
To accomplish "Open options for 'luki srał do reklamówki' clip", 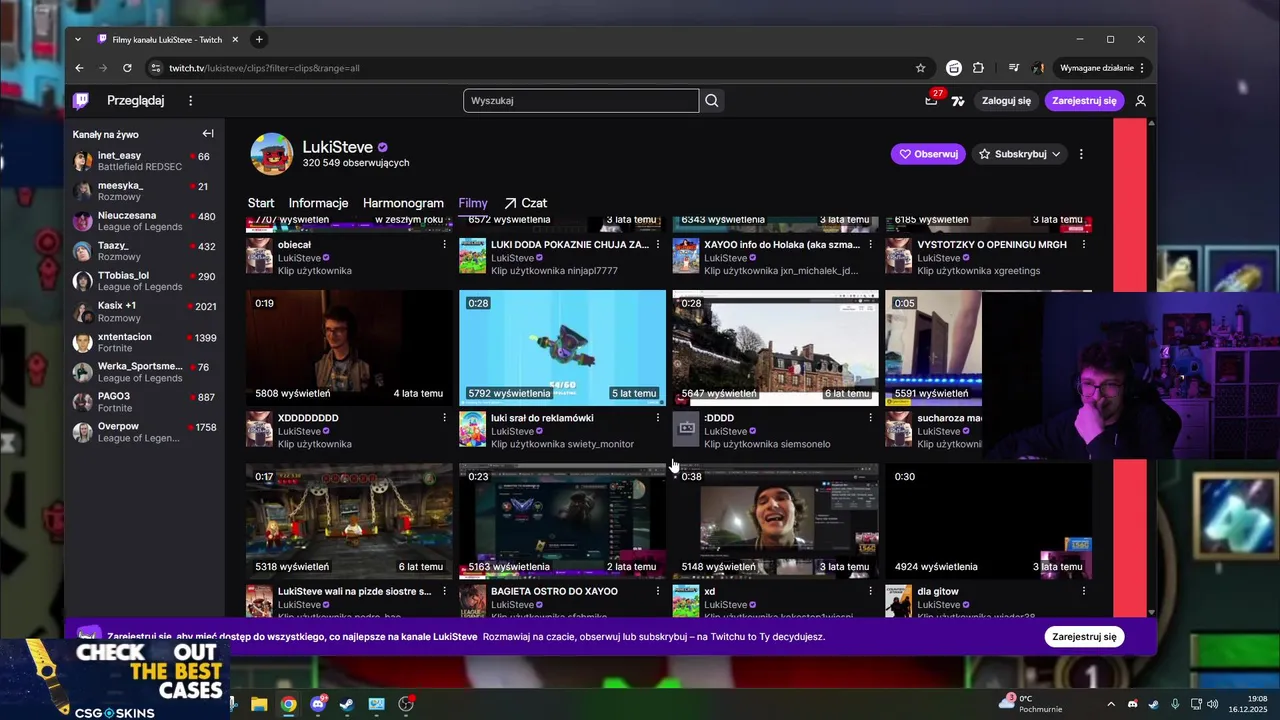I will (657, 417).
